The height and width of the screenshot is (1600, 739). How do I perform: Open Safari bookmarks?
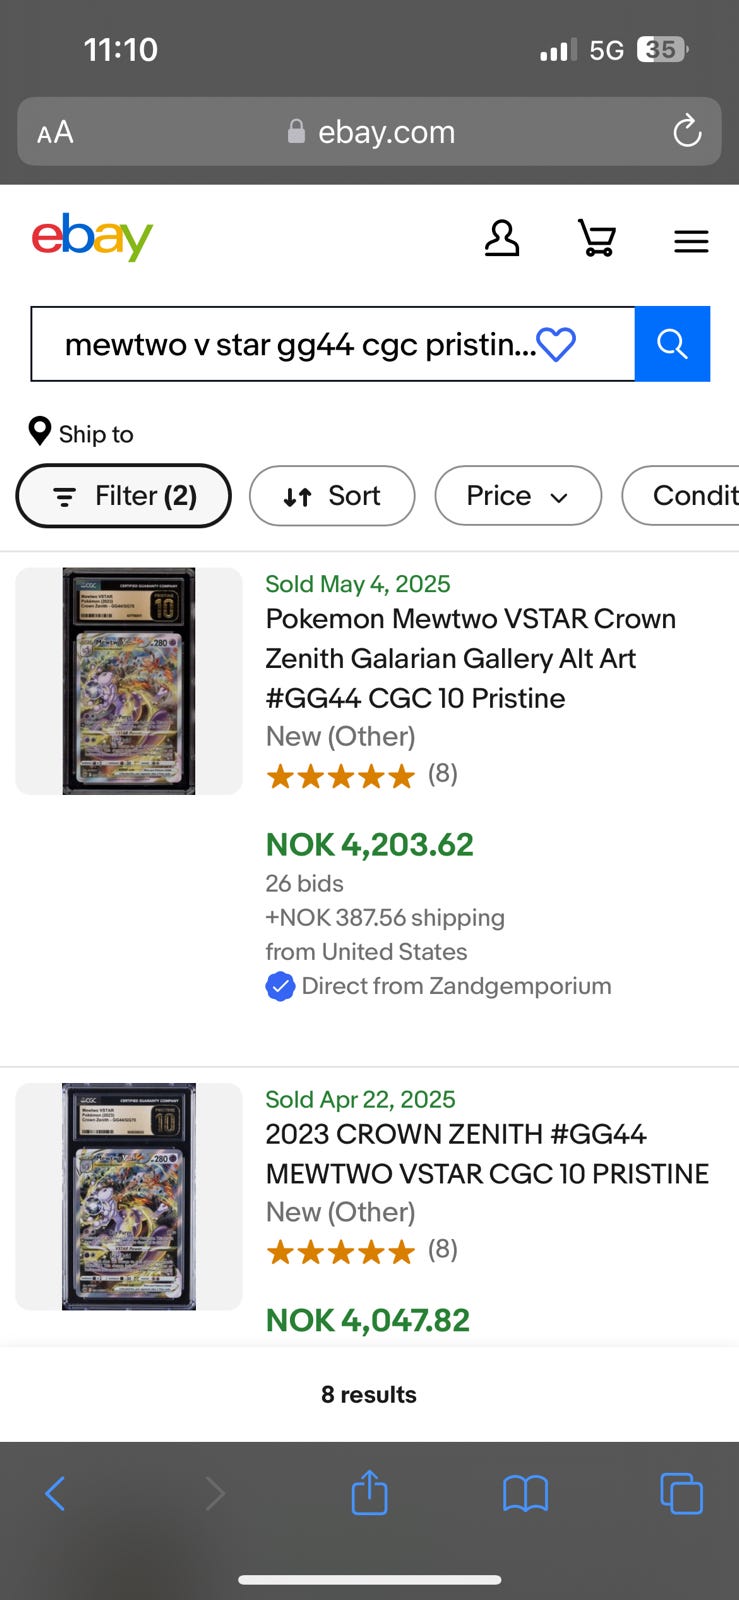(525, 1494)
